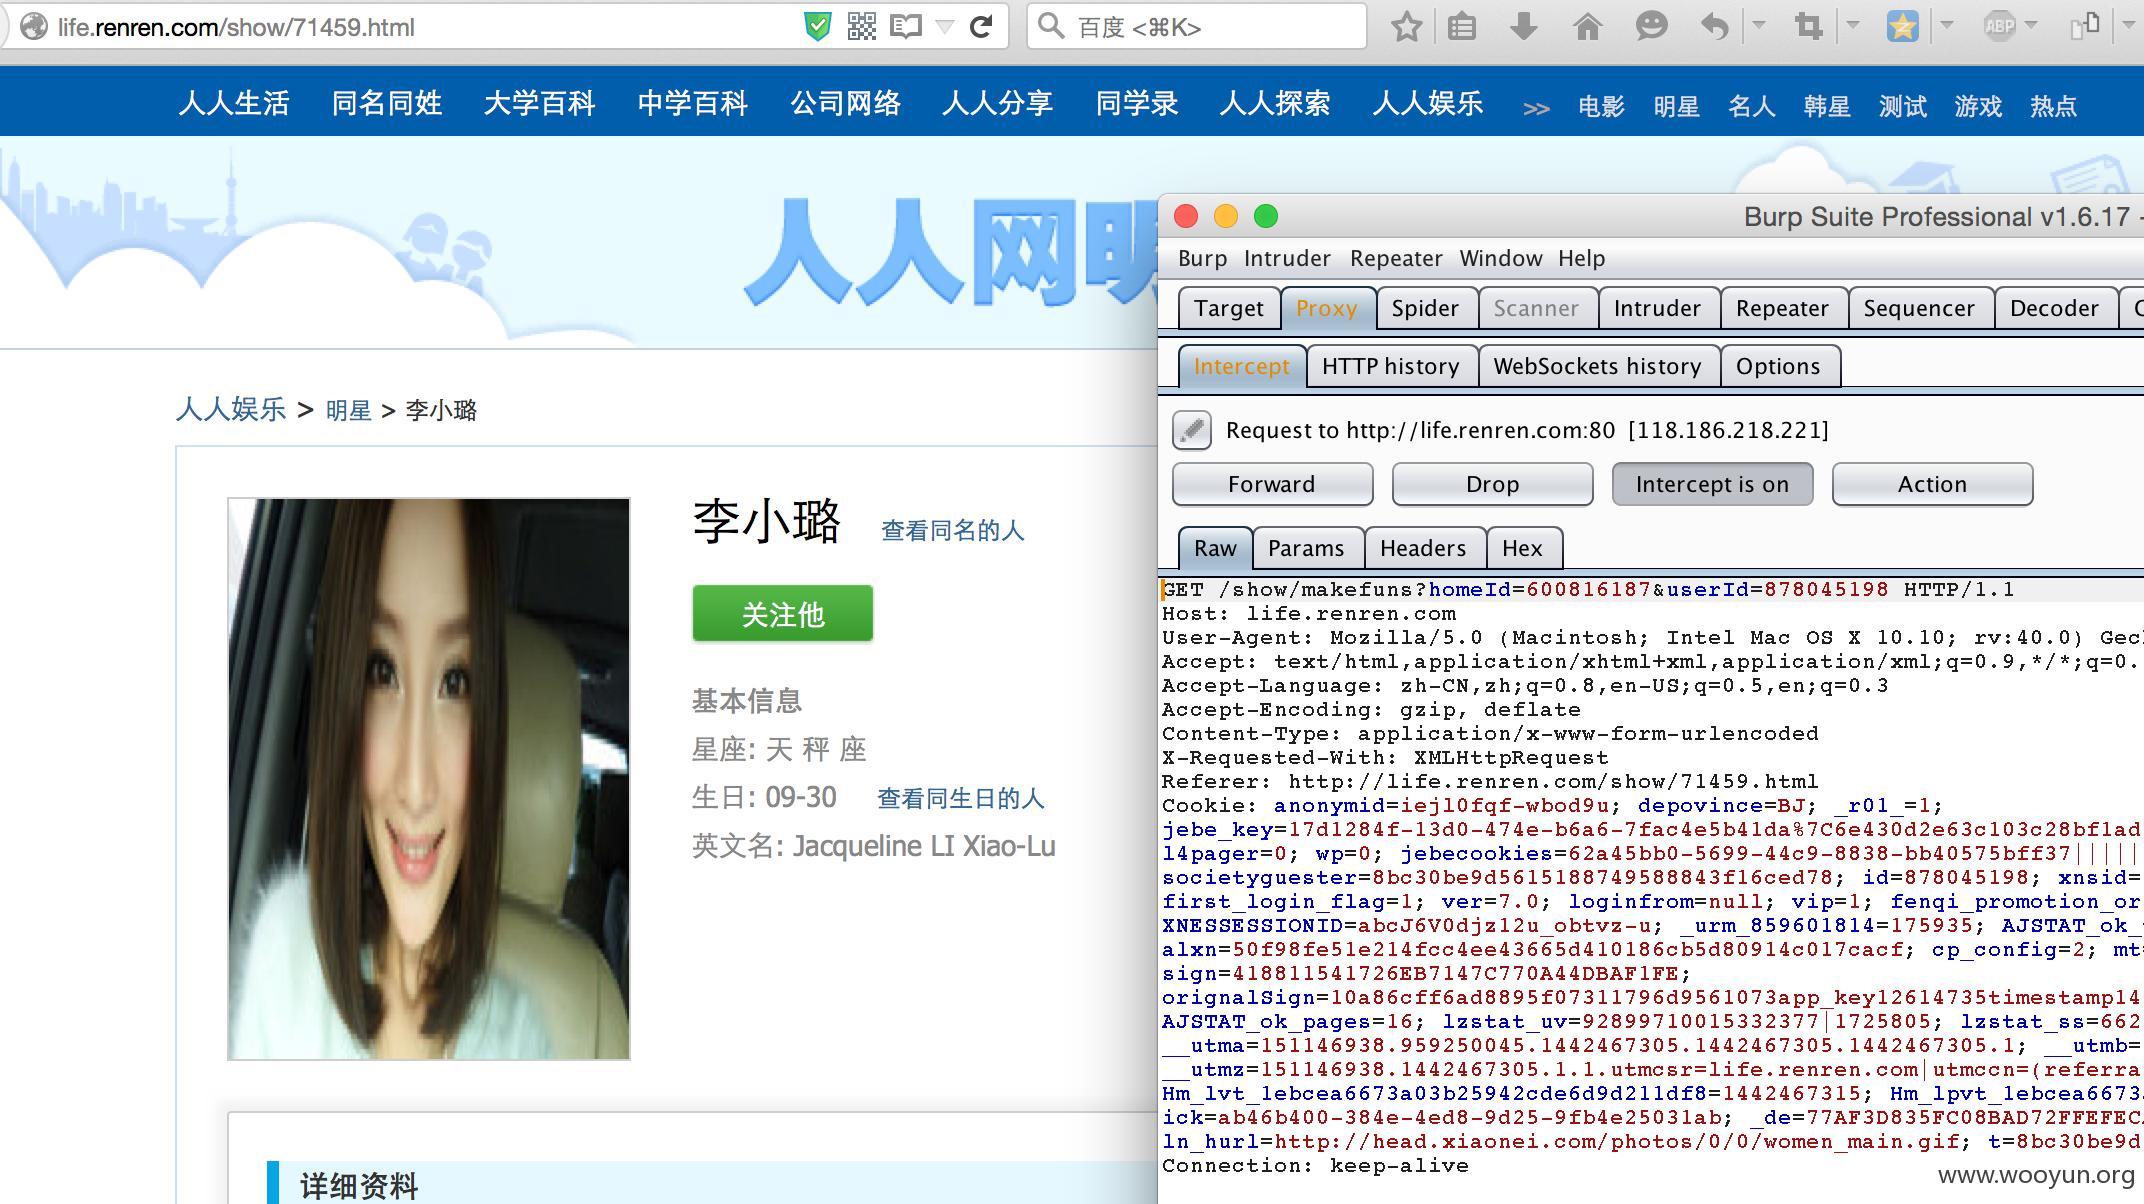Open Burp menu in Burp Suite
Image resolution: width=2144 pixels, height=1204 pixels.
1202,259
